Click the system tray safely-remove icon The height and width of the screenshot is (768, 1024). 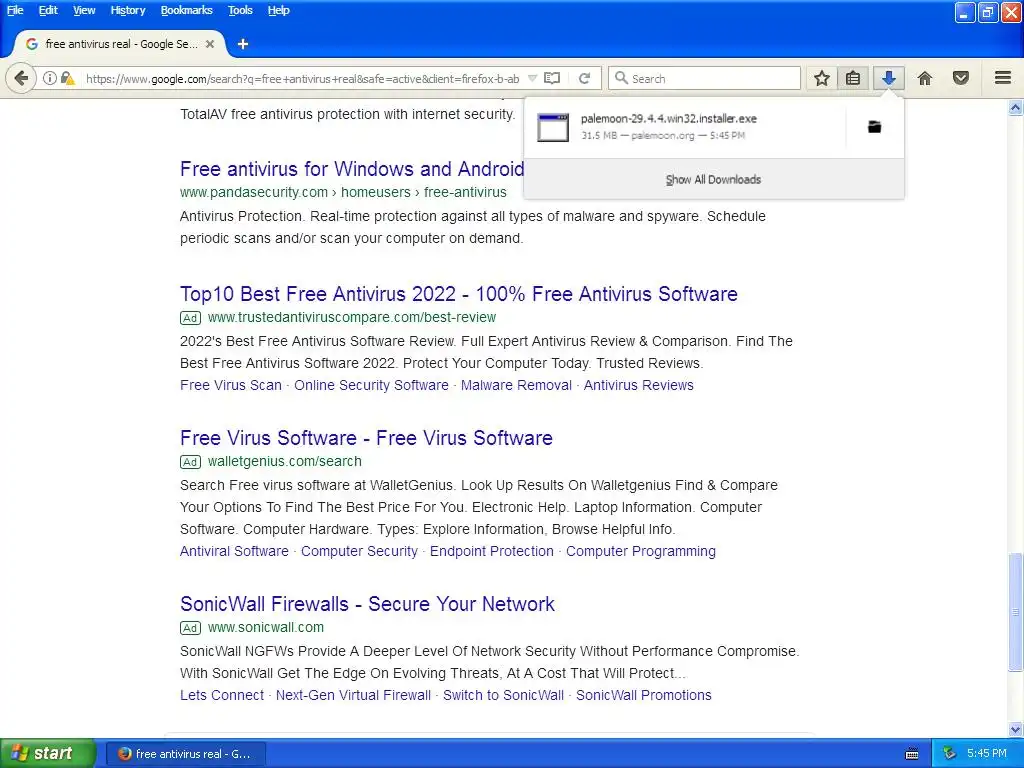pyautogui.click(x=950, y=753)
